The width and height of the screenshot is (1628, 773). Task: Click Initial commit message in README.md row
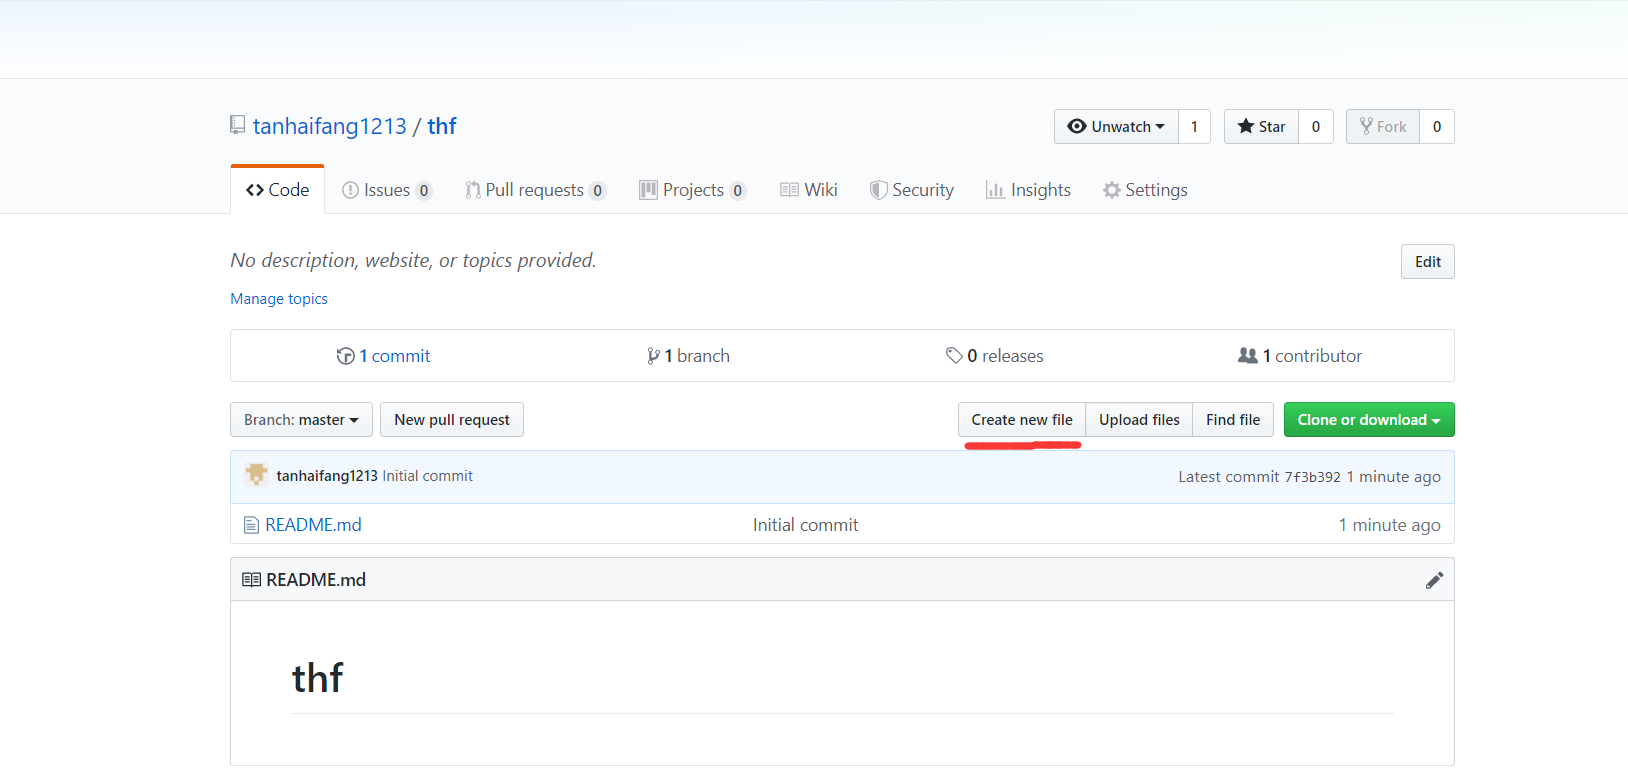(x=805, y=525)
